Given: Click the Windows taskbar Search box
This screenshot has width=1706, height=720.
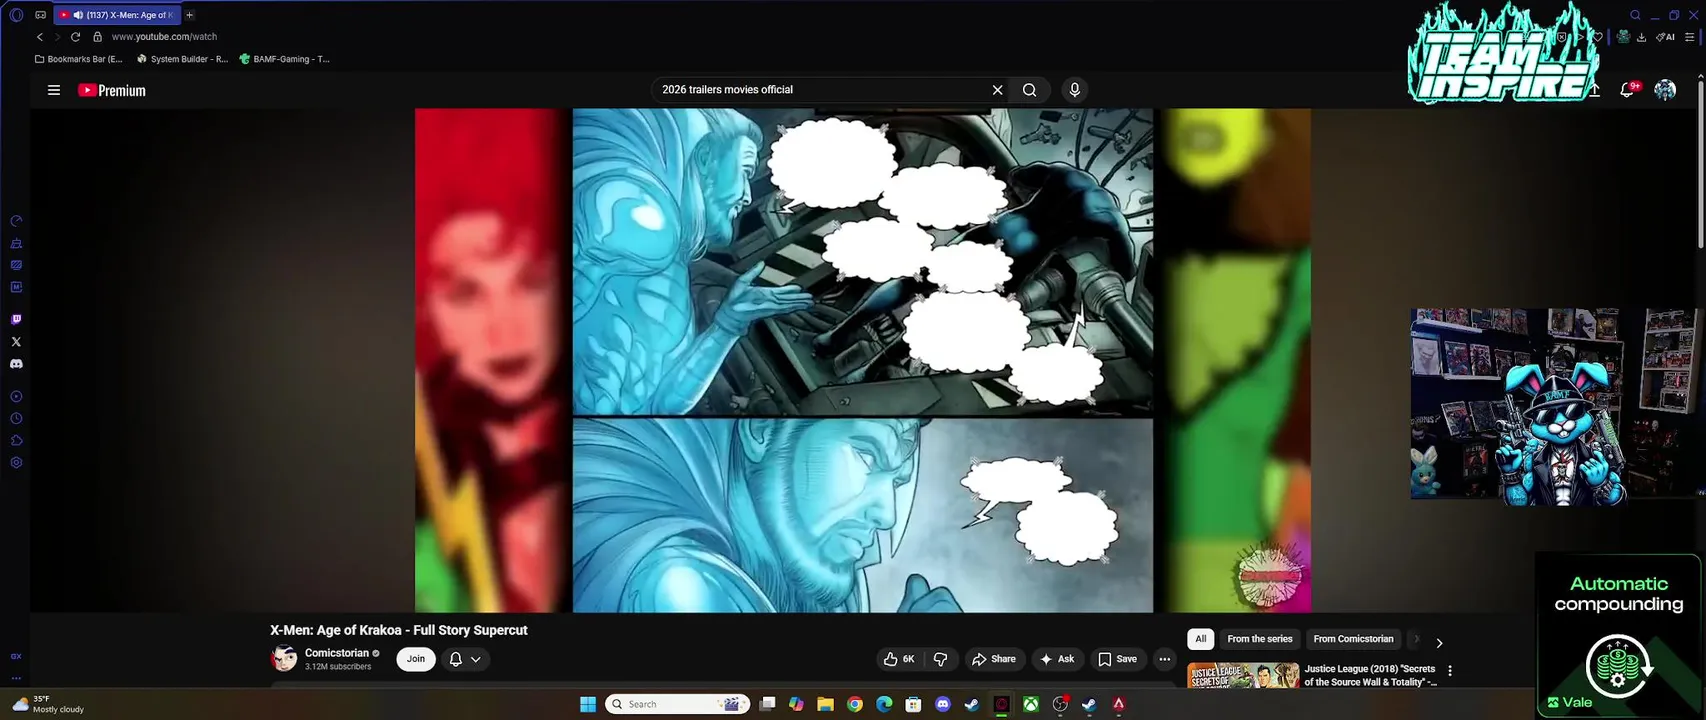Looking at the screenshot, I should [678, 704].
